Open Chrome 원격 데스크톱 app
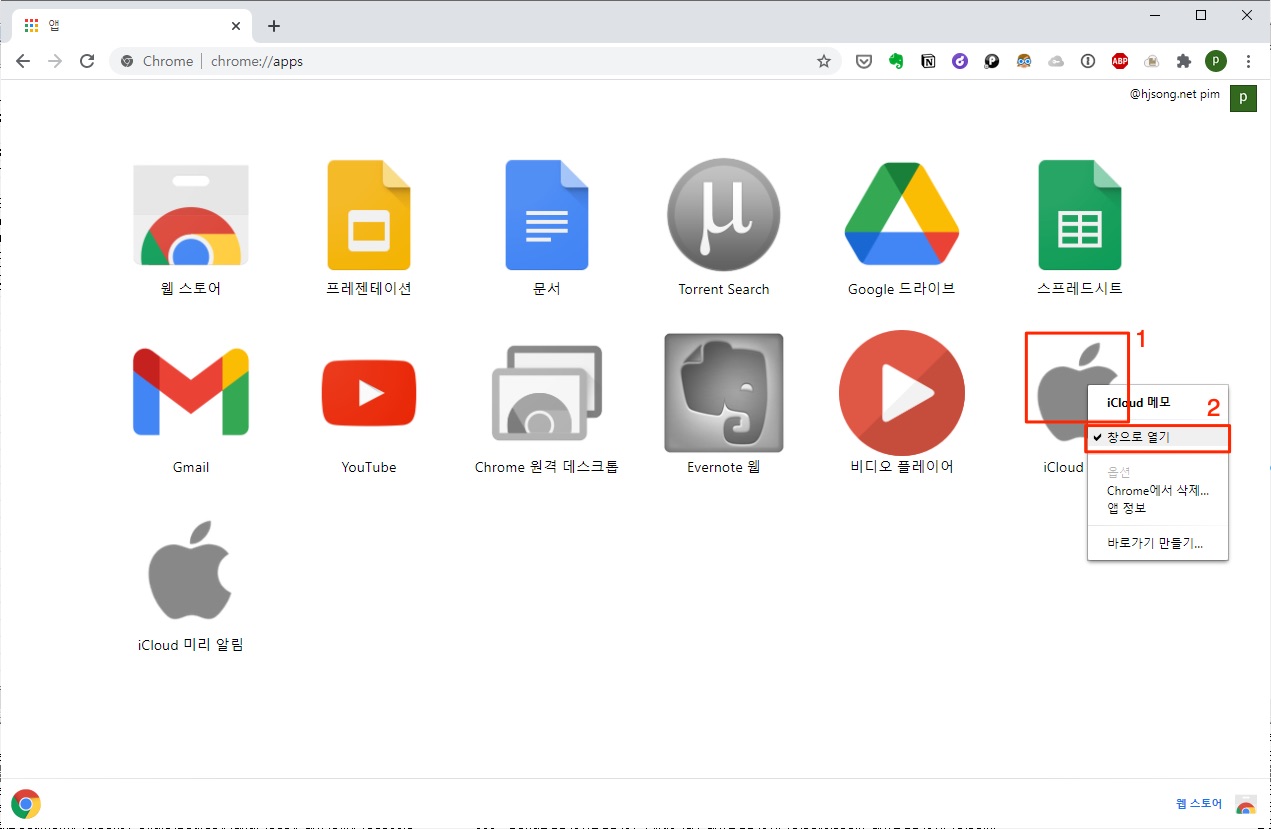The image size is (1271, 829). point(546,393)
